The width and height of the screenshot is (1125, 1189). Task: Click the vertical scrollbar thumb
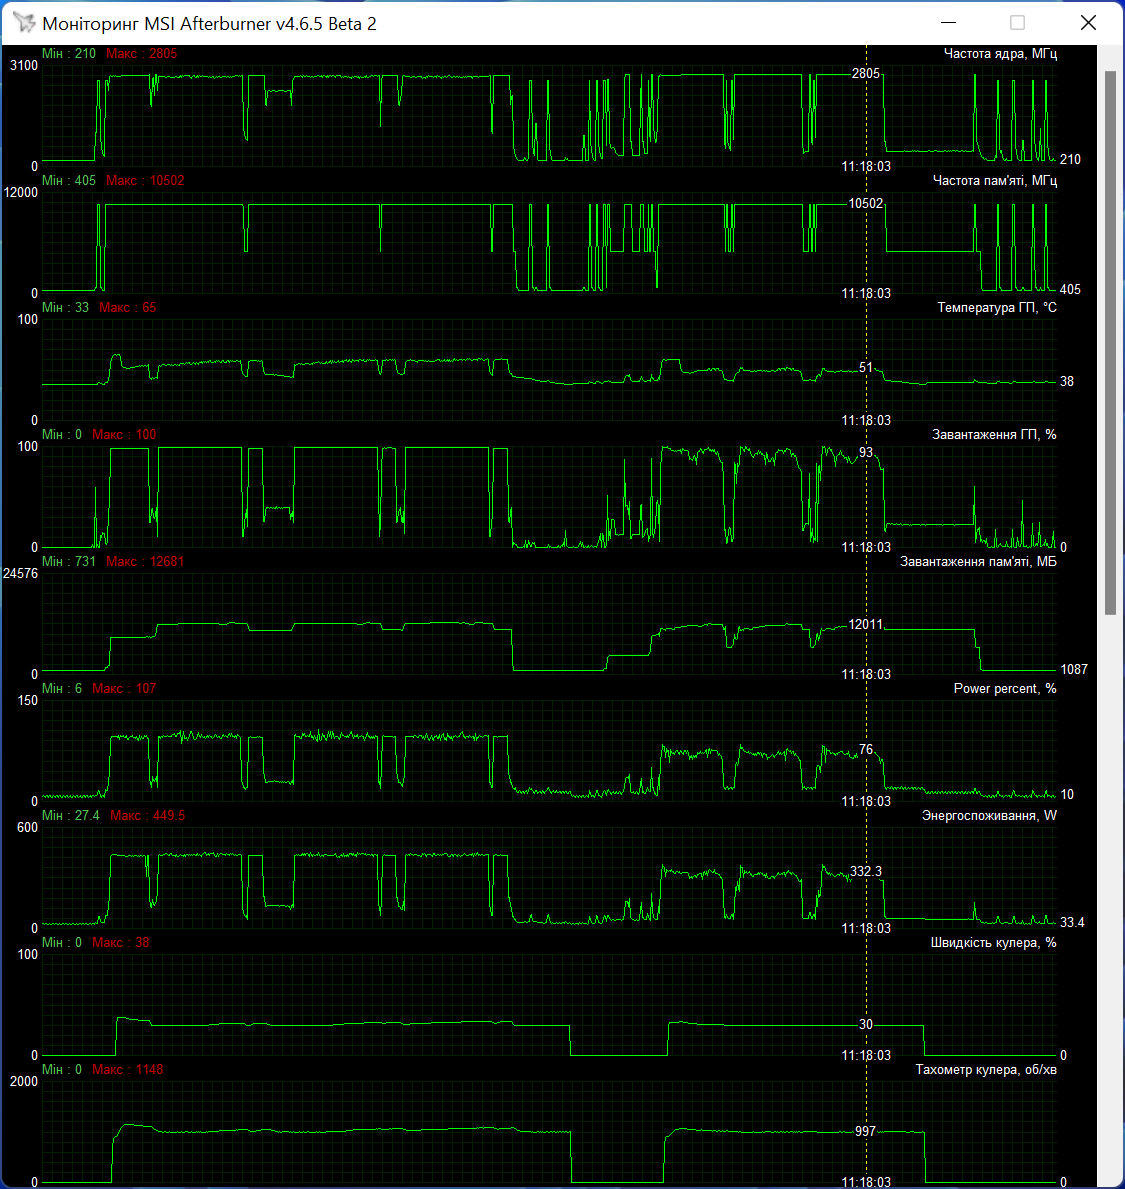(x=1110, y=343)
